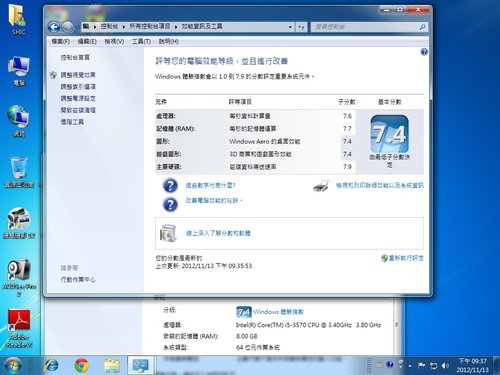Refresh the control panel address bar

(x=301, y=27)
